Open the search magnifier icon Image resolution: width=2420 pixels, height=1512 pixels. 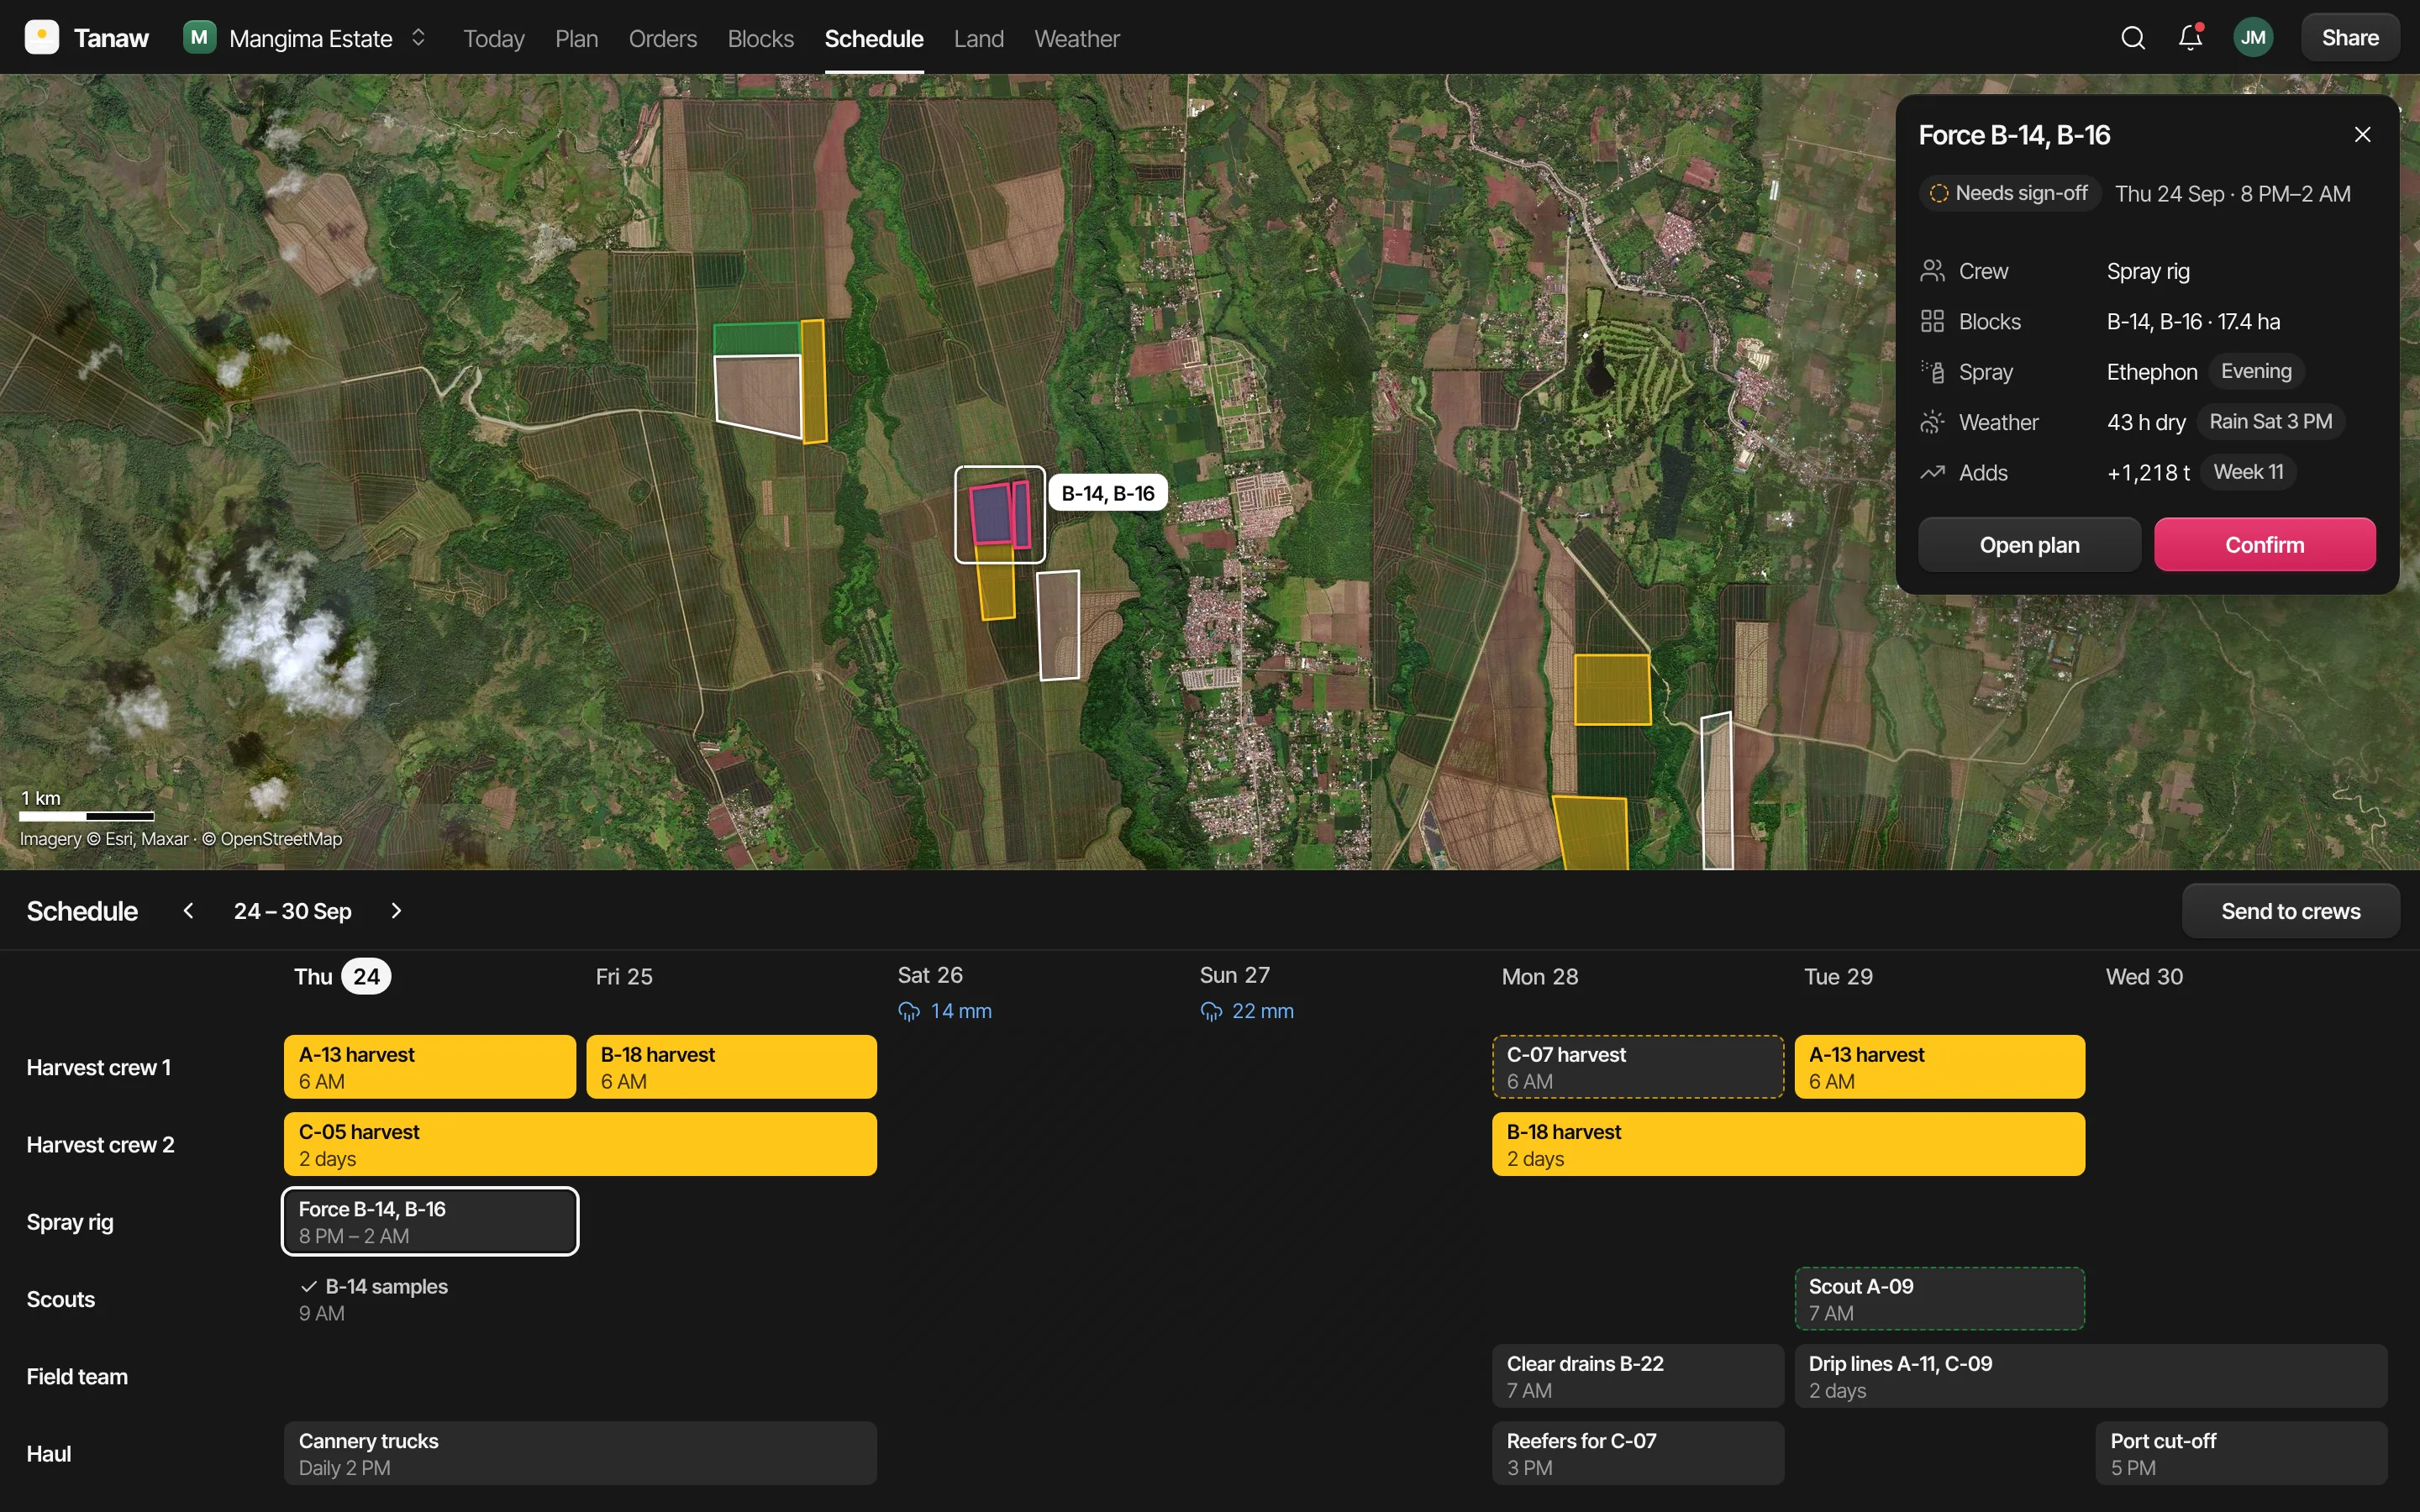tap(2133, 38)
